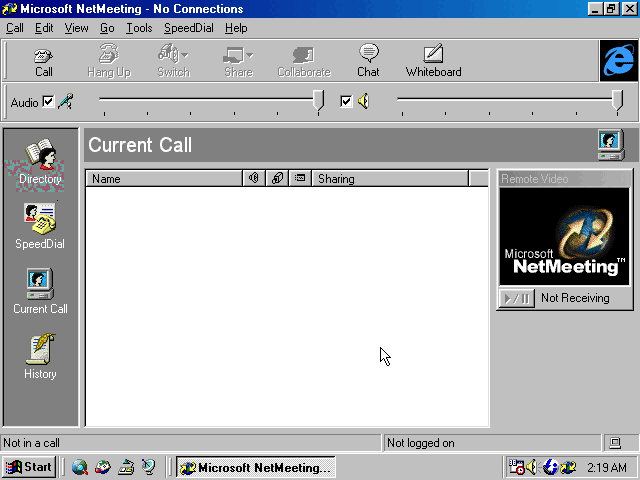Open the Chat window
Screen dimensions: 640x480
(369, 61)
